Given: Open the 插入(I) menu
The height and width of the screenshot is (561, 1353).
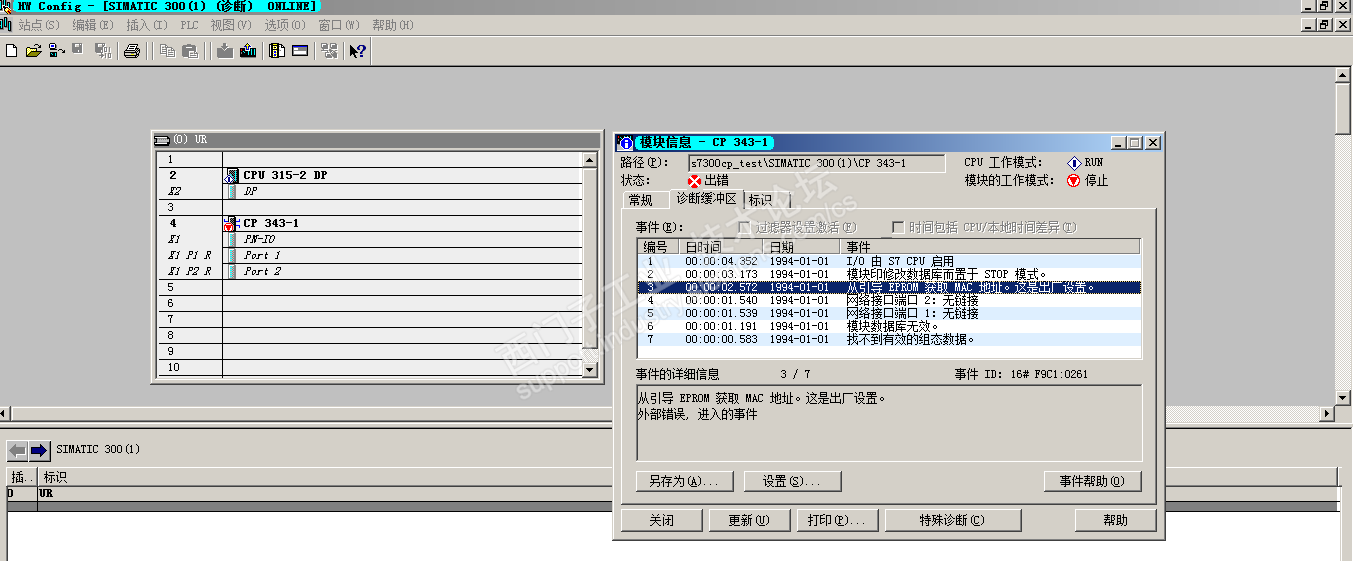Looking at the screenshot, I should [x=146, y=25].
